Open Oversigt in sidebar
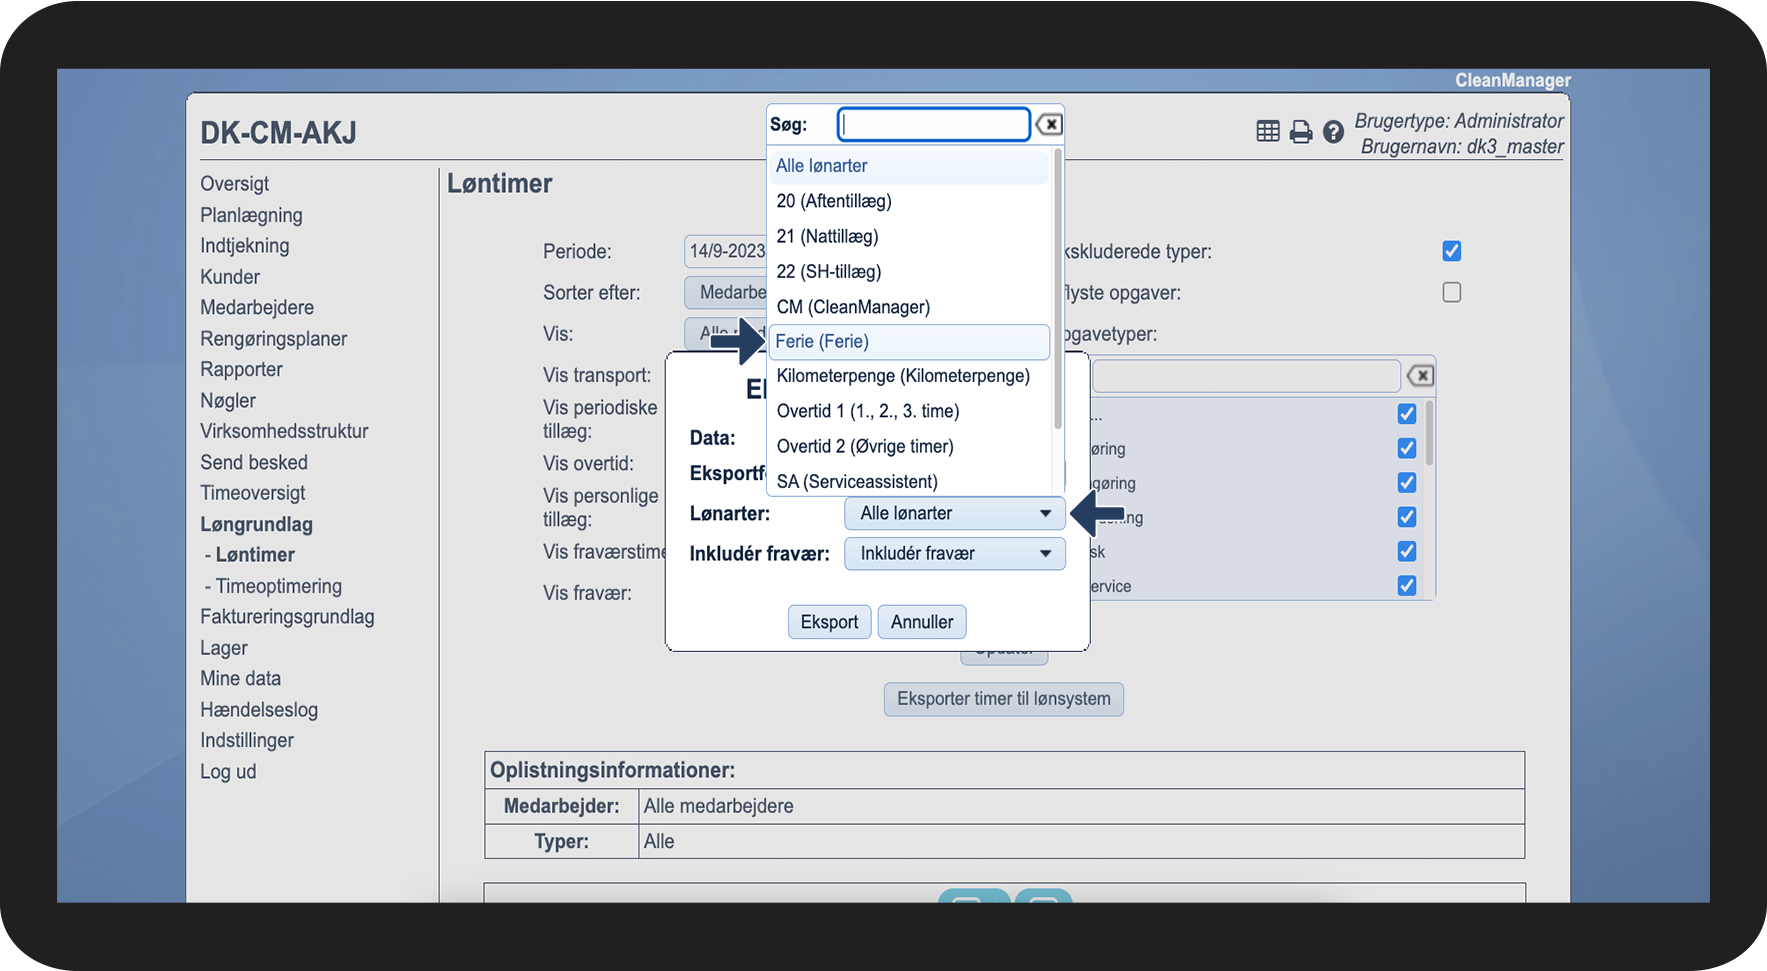The image size is (1767, 971). coord(235,184)
